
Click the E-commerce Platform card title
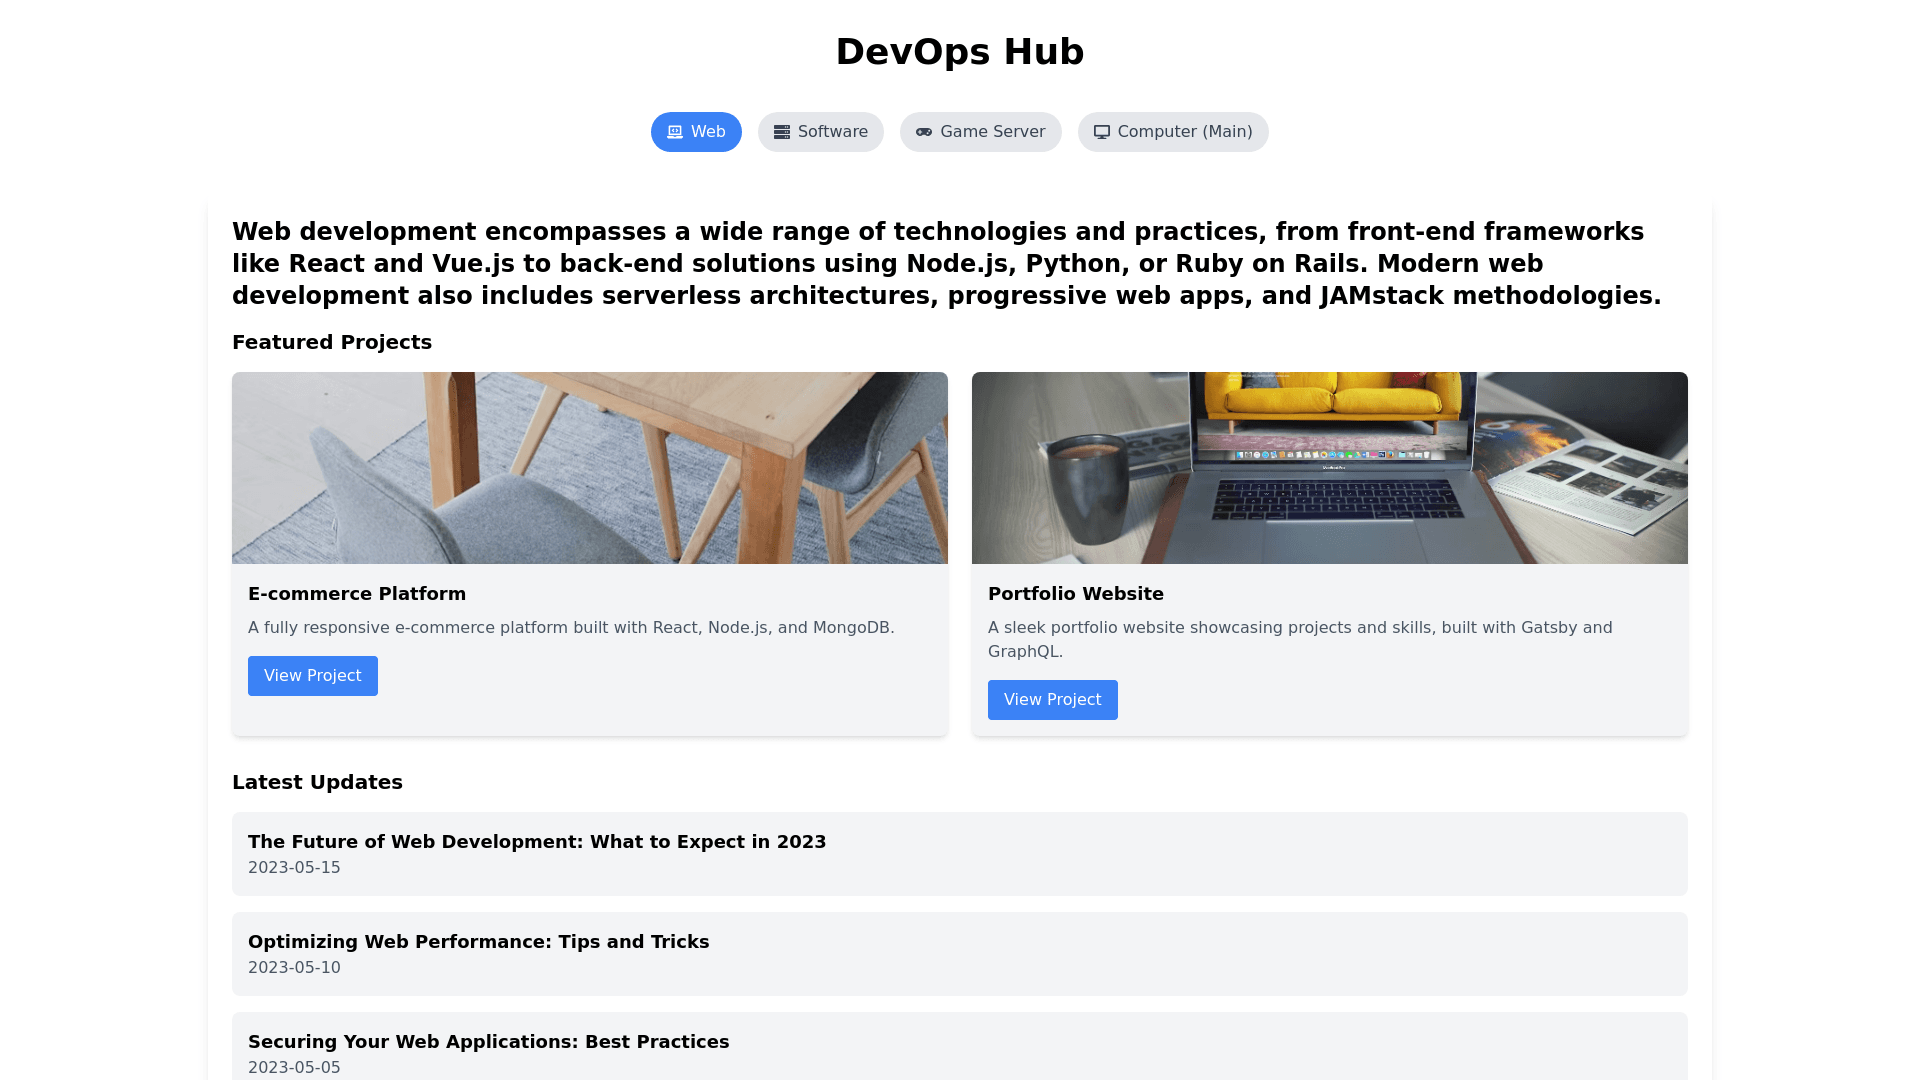(357, 594)
